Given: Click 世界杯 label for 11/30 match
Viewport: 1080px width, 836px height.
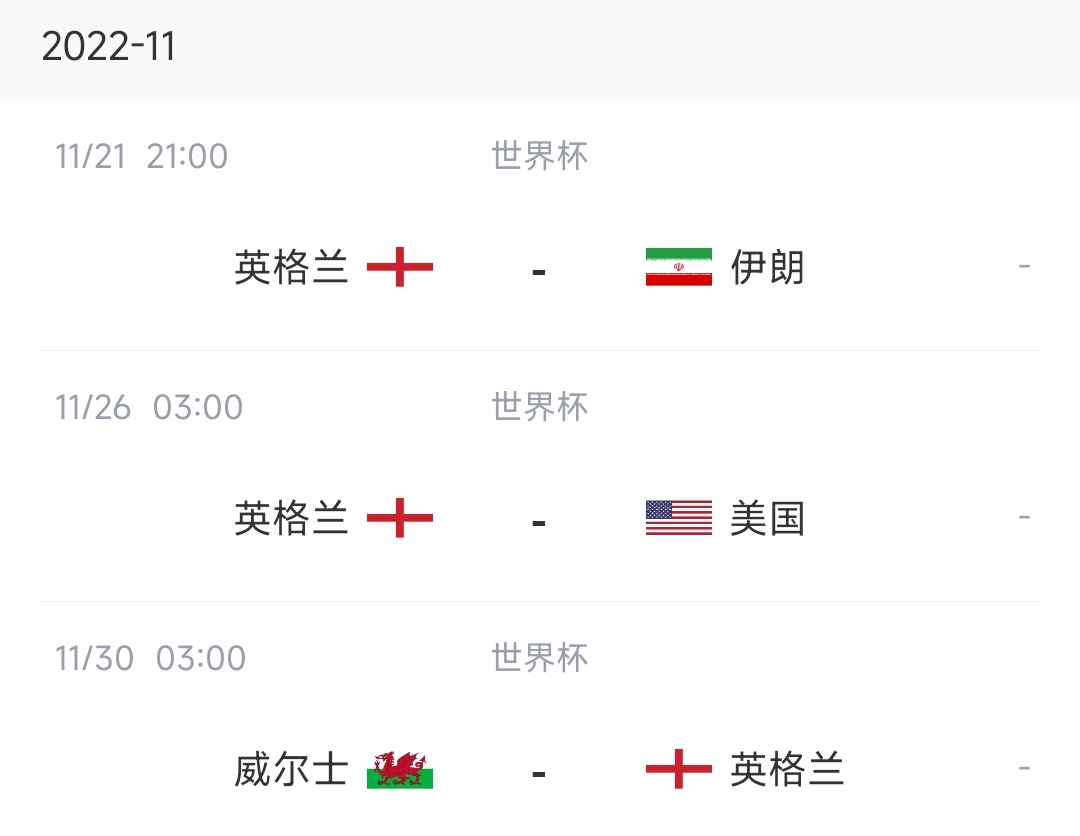Looking at the screenshot, I should pos(539,658).
